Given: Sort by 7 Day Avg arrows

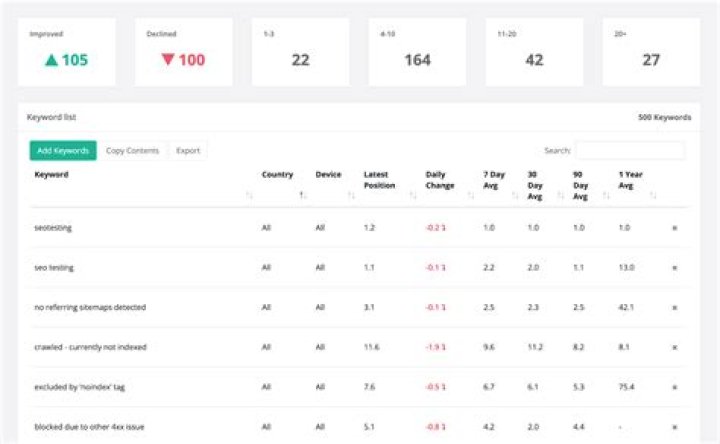Looking at the screenshot, I should 516,196.
